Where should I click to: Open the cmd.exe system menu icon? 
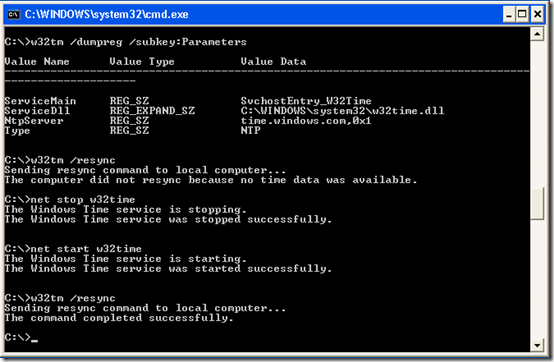[13, 14]
